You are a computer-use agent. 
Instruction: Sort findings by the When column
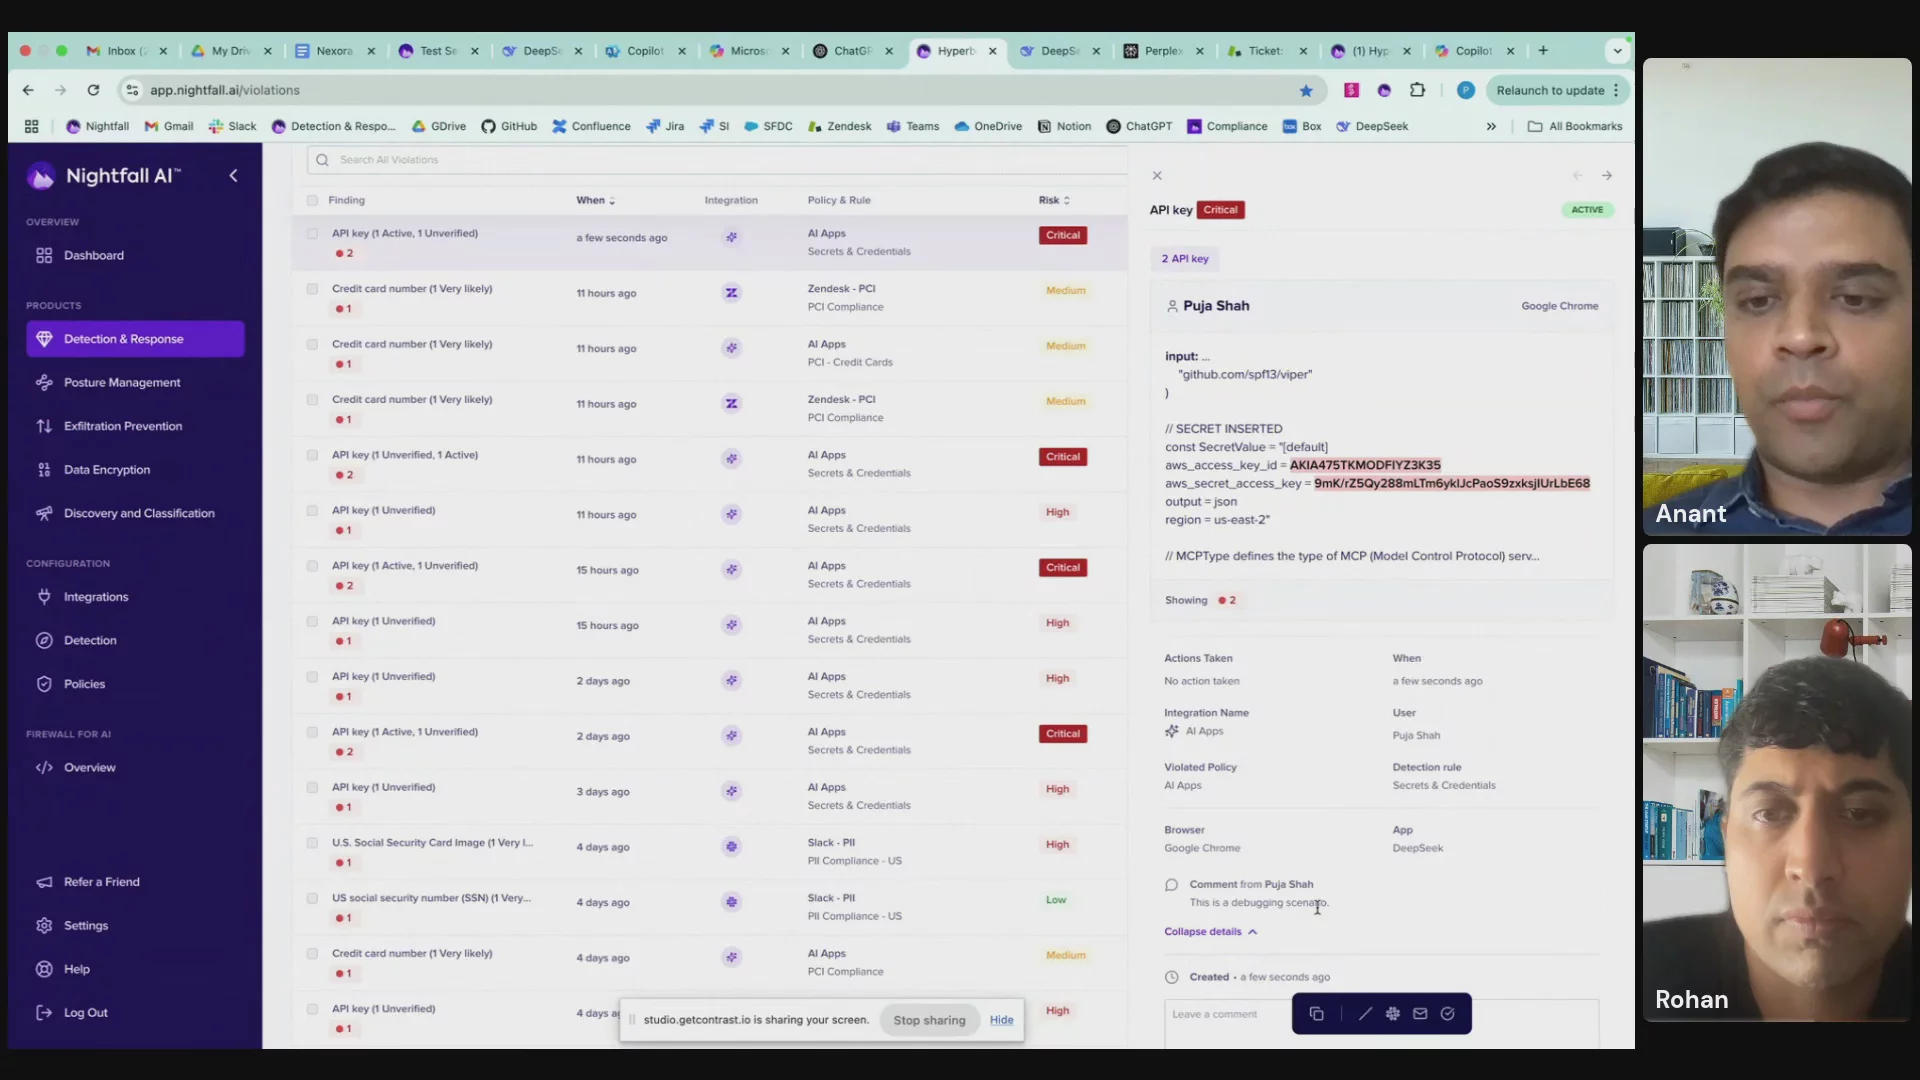[595, 201]
